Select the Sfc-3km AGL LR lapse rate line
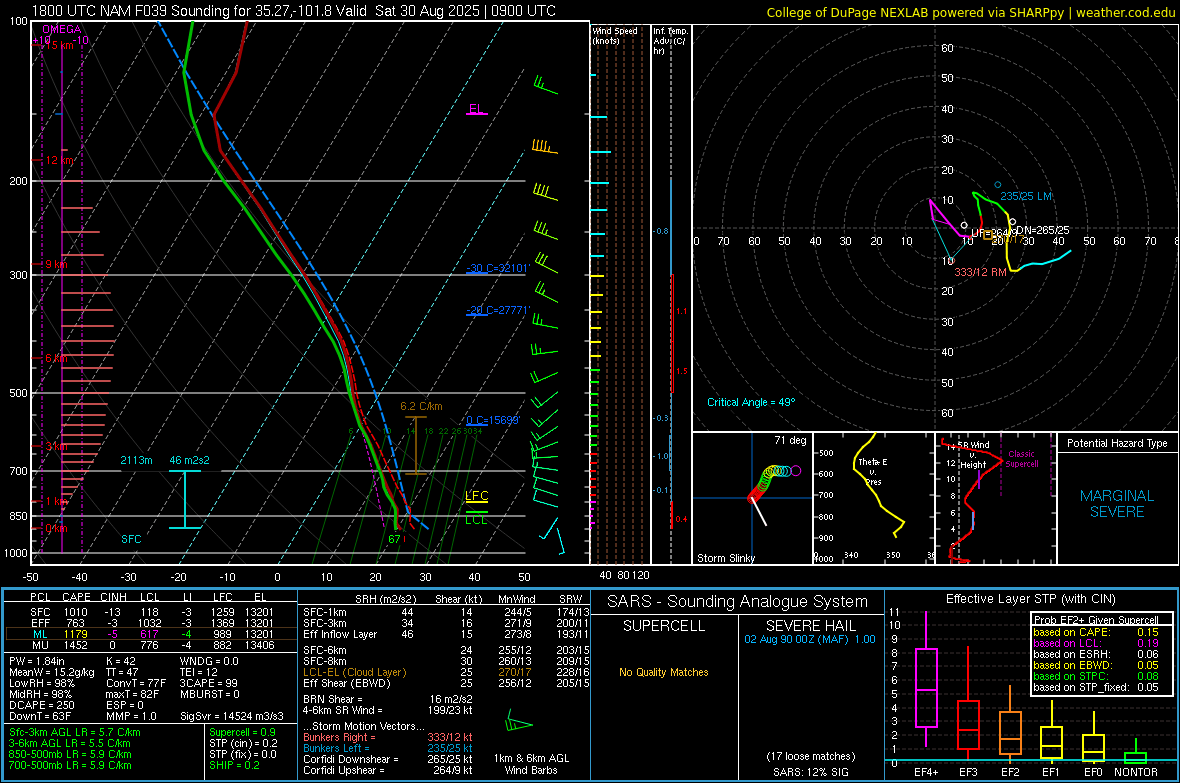This screenshot has width=1180, height=783. 75,732
